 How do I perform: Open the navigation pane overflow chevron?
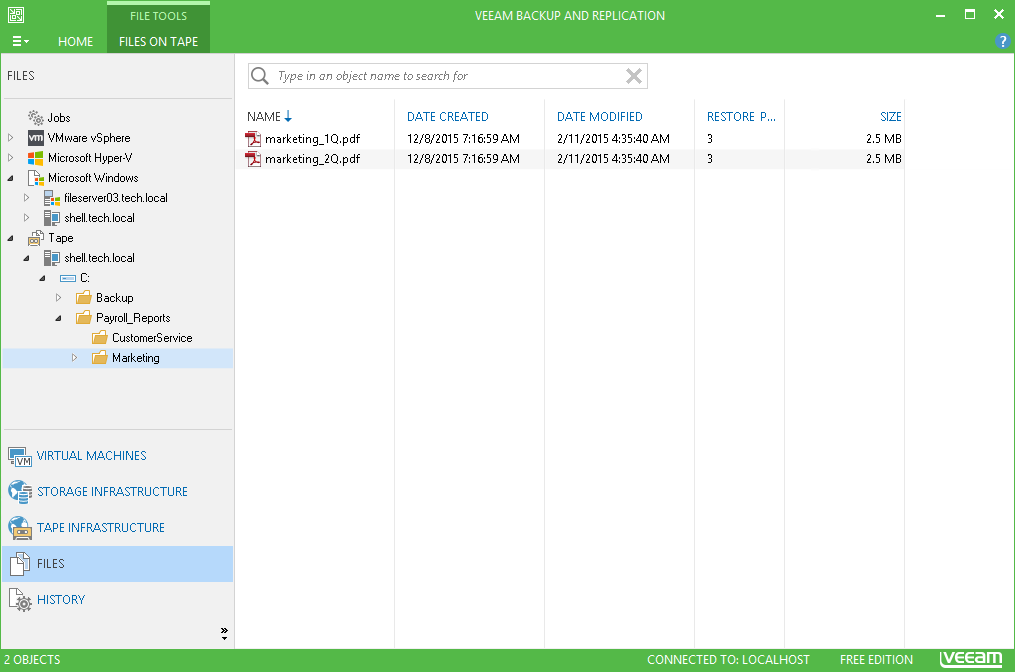tap(224, 633)
